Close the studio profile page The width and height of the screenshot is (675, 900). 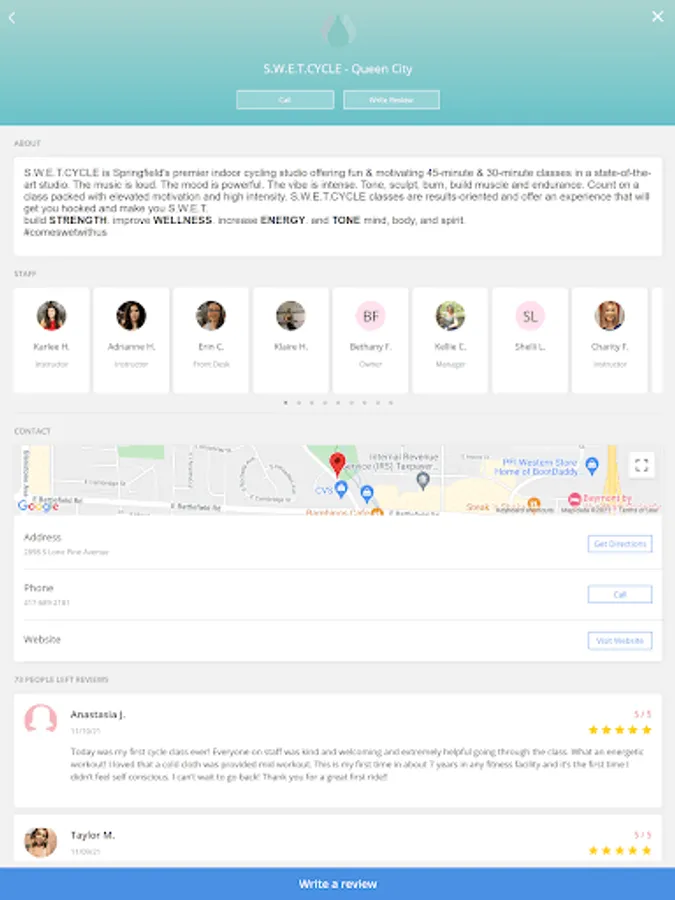[658, 17]
